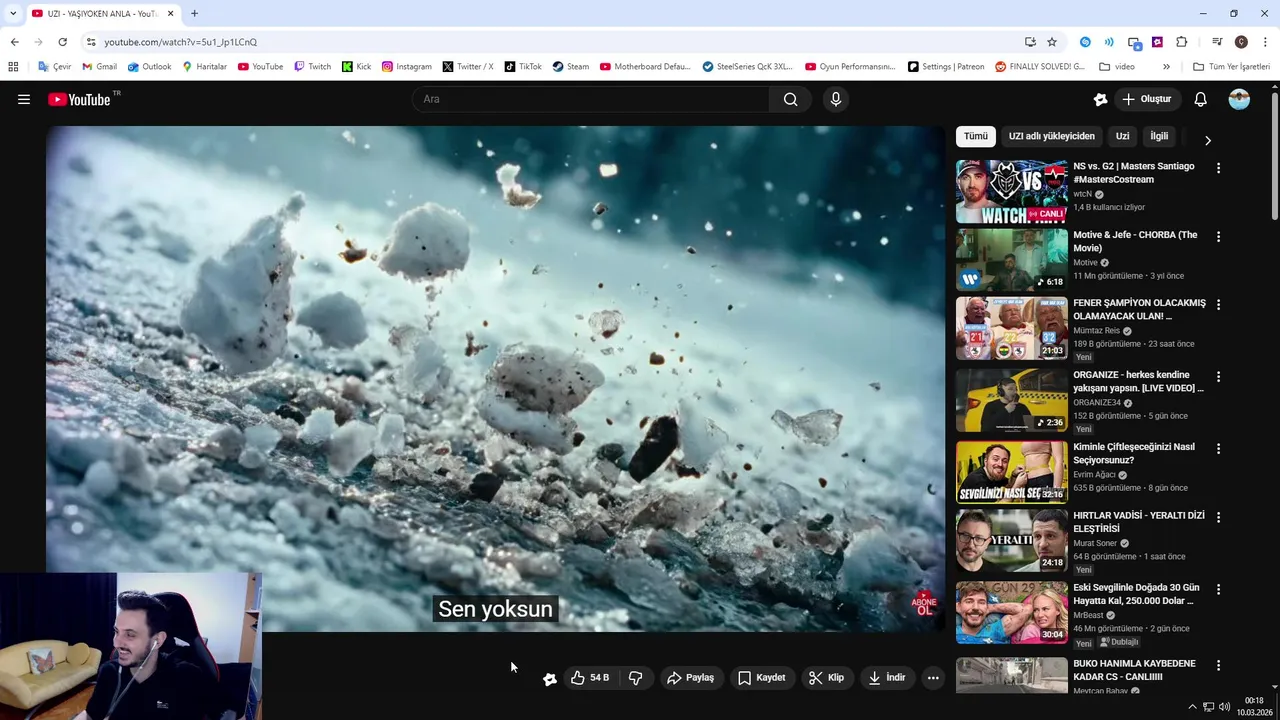This screenshot has height=720, width=1280.
Task: Open the Tüm Yer İşaretleri bookmarks folder
Action: coord(1231,67)
